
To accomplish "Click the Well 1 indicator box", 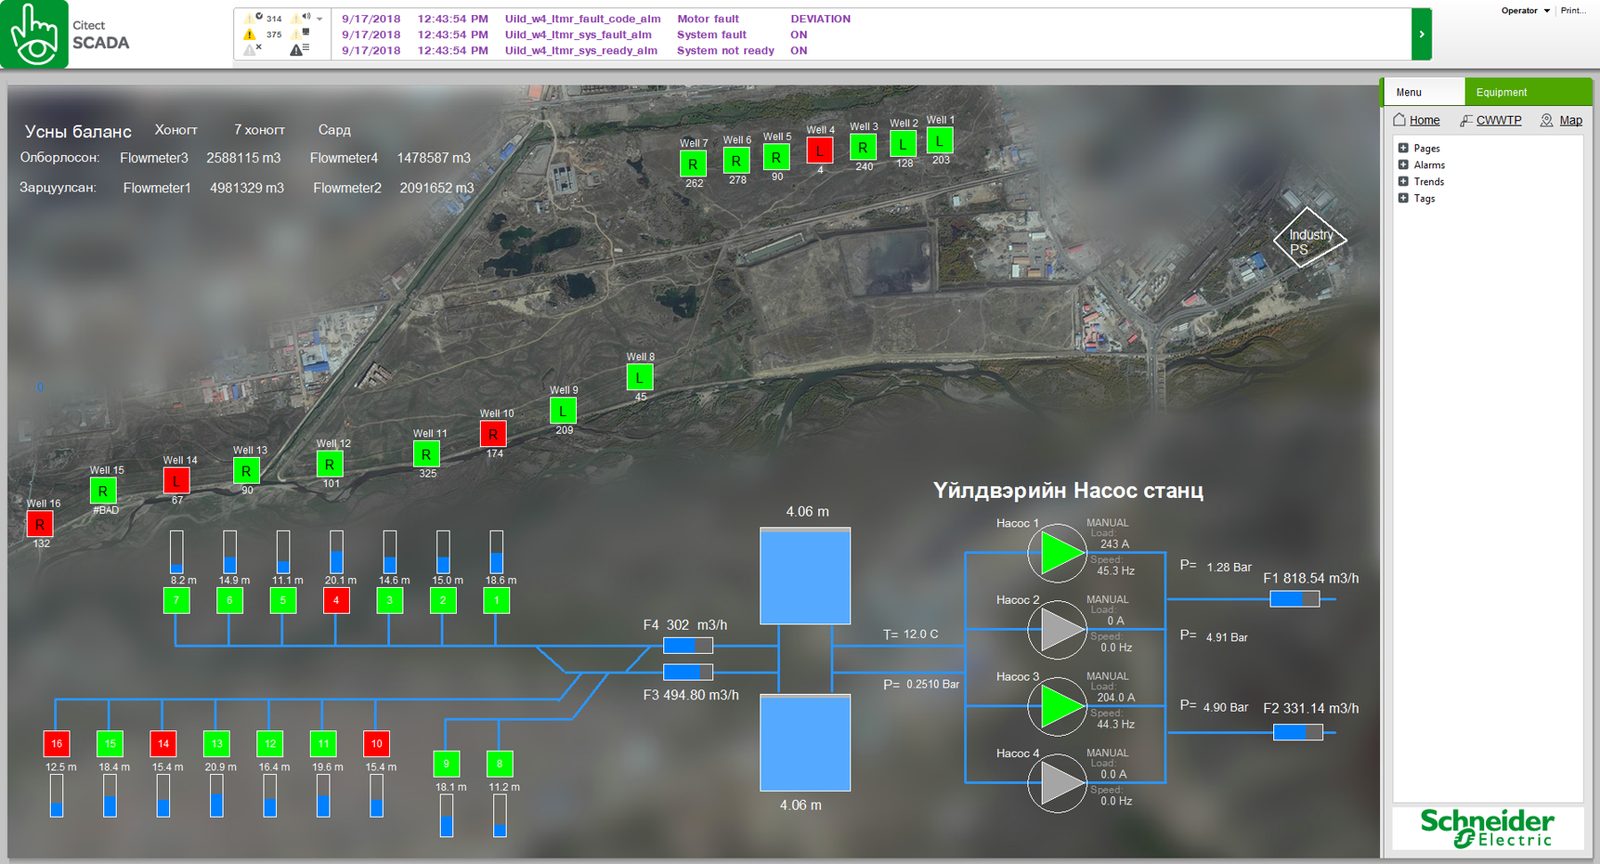I will point(940,141).
